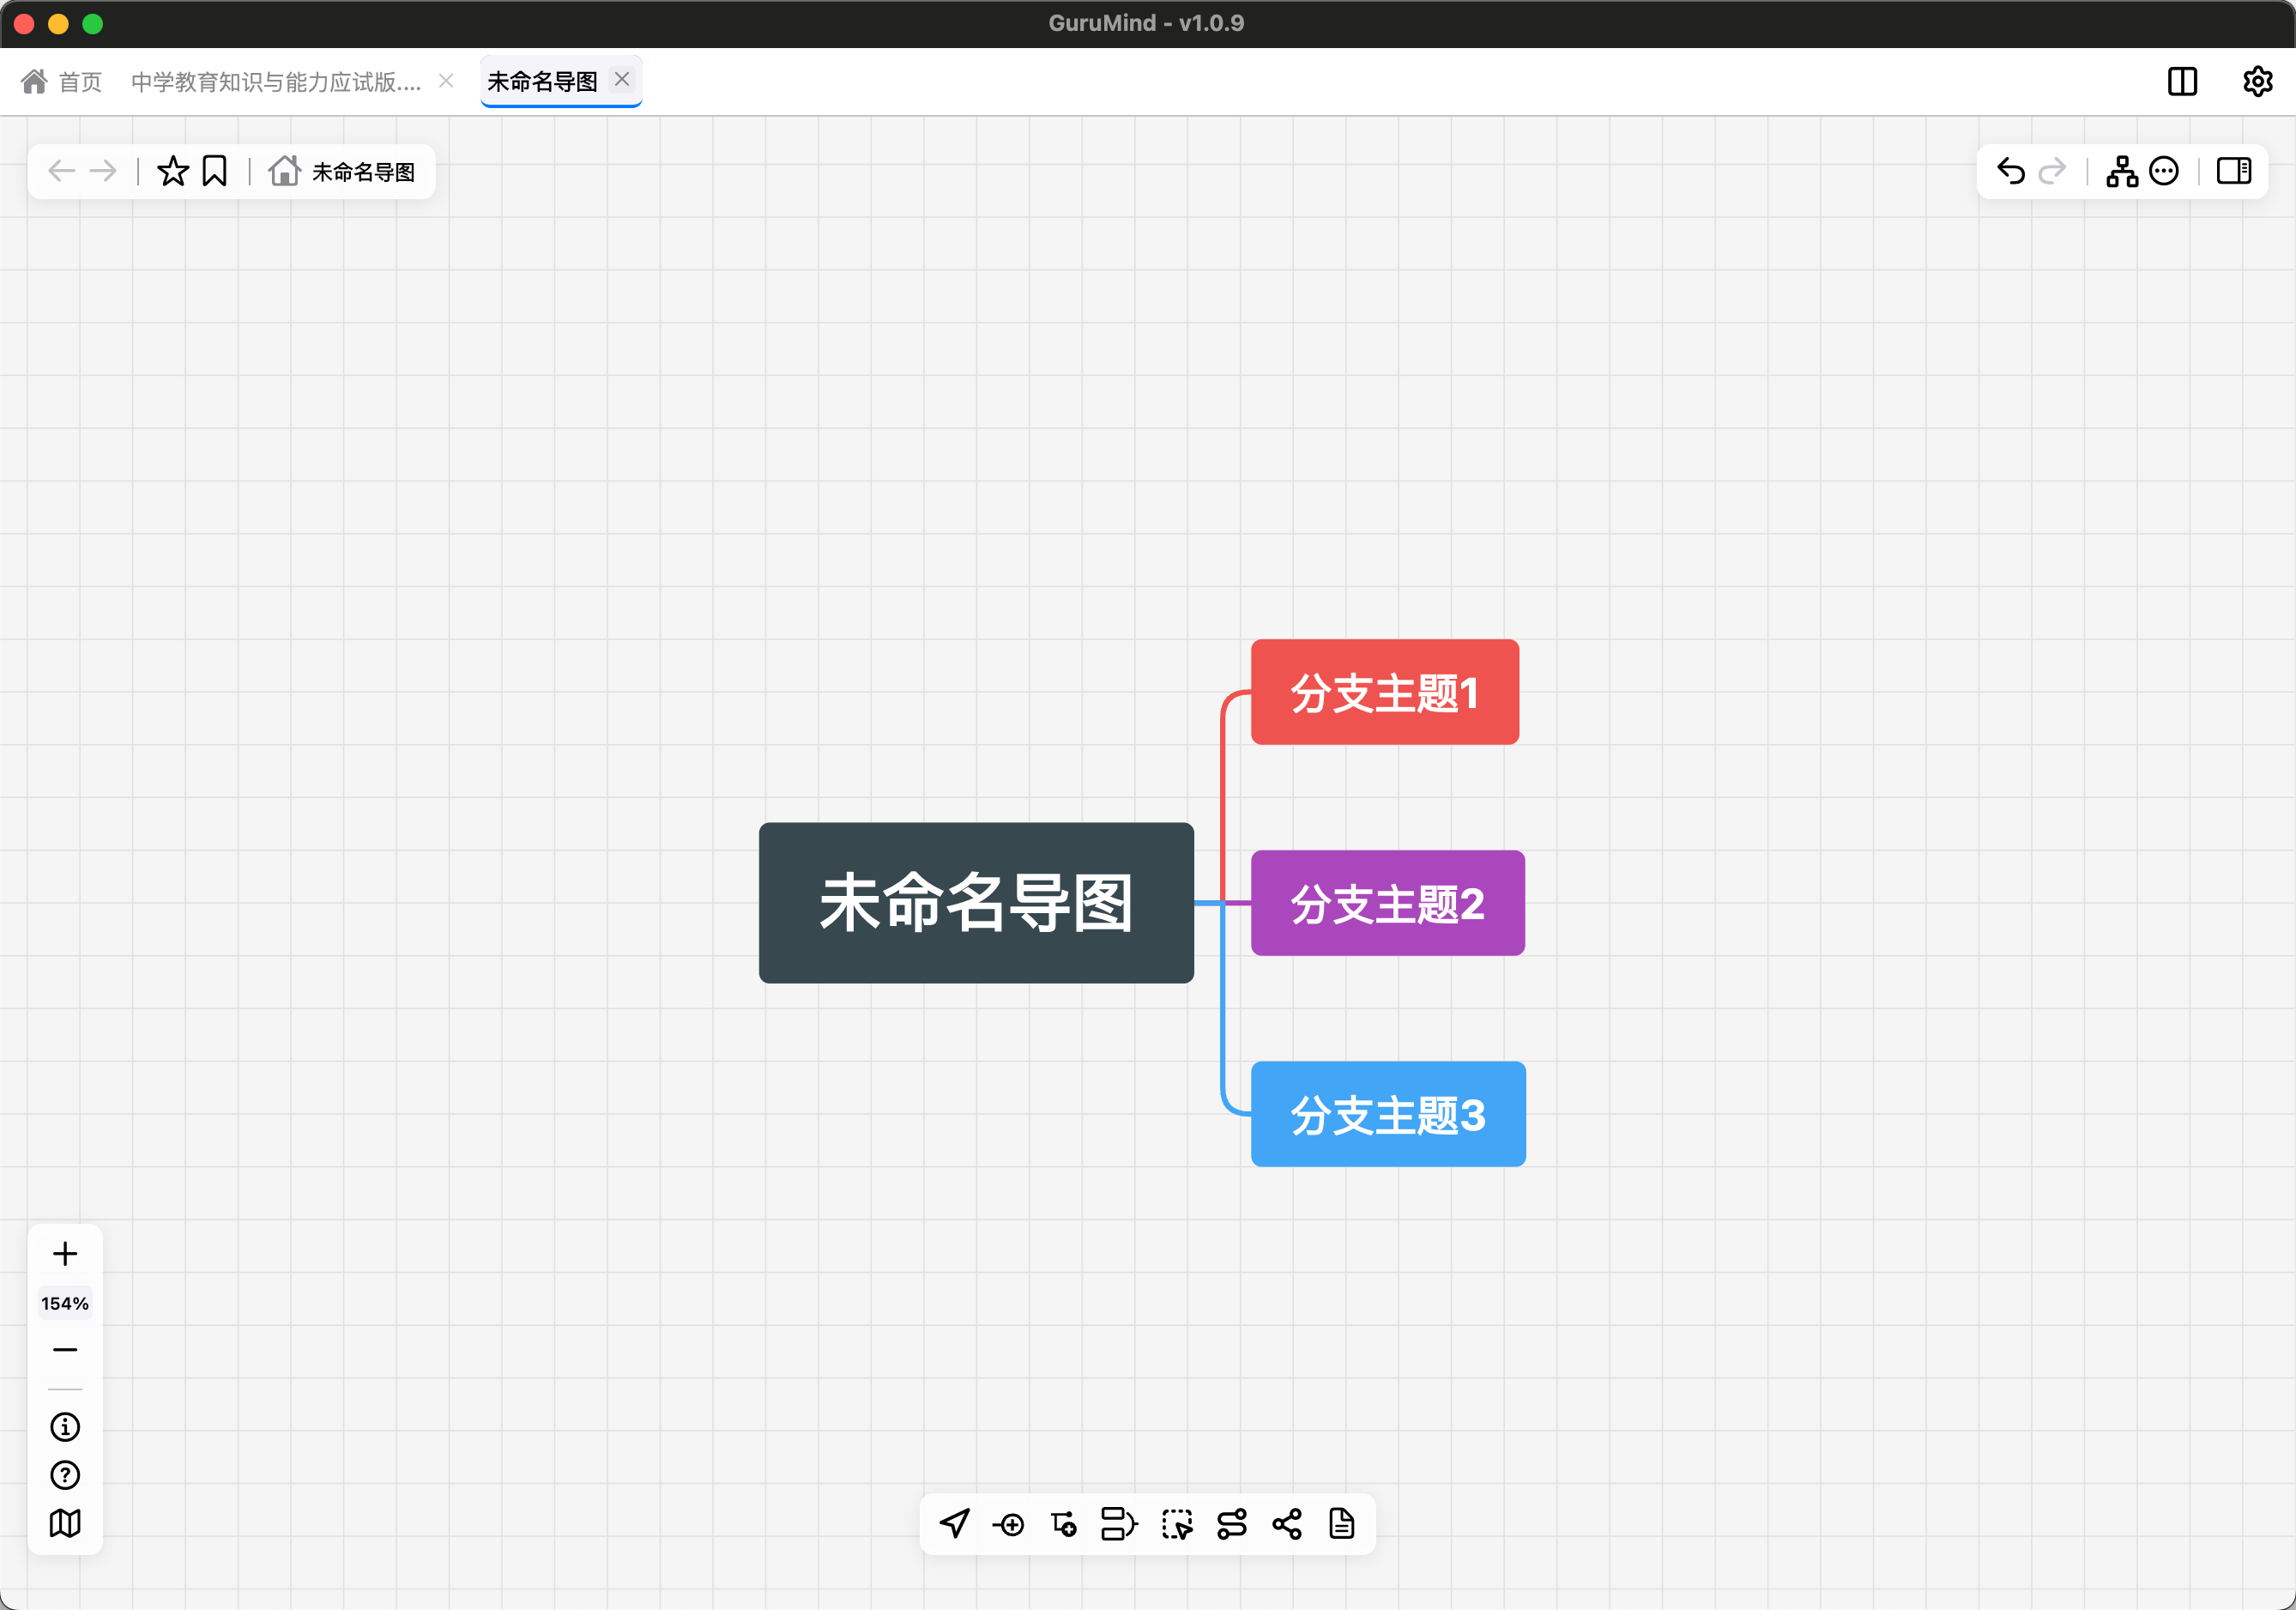The height and width of the screenshot is (1610, 2296).
Task: Select the purple 分支主题2 node
Action: click(1386, 903)
